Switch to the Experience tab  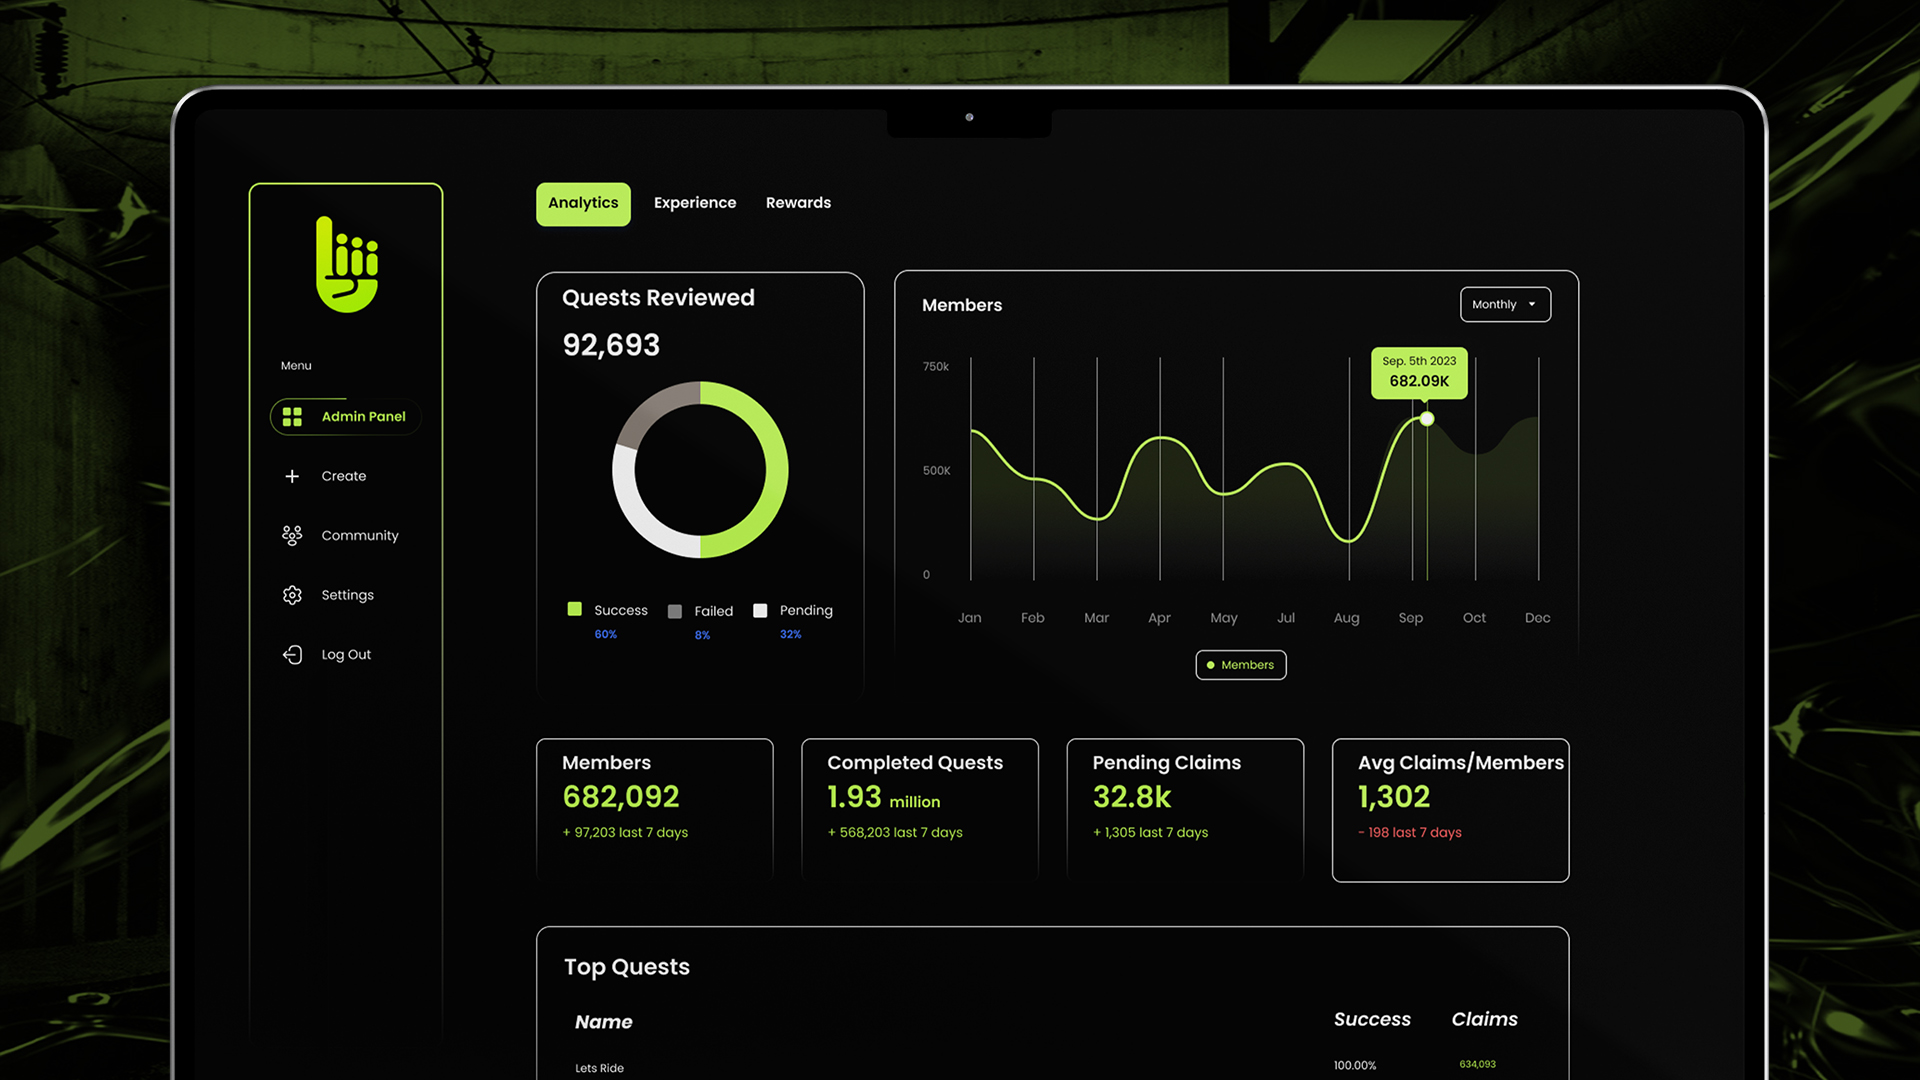click(695, 203)
